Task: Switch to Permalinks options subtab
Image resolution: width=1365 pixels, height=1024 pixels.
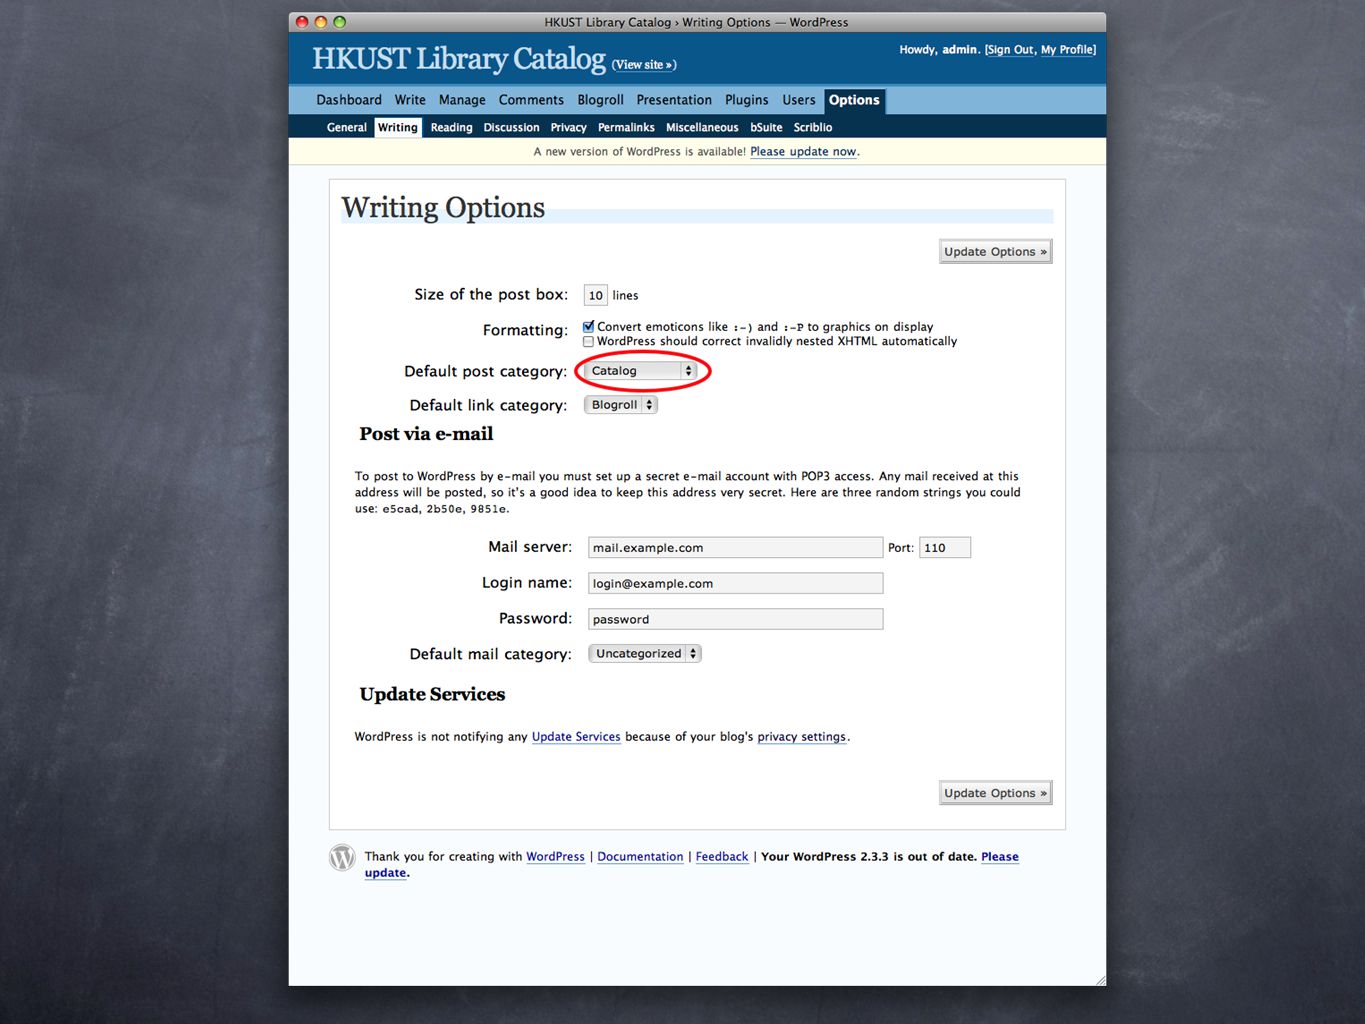Action: coord(626,127)
